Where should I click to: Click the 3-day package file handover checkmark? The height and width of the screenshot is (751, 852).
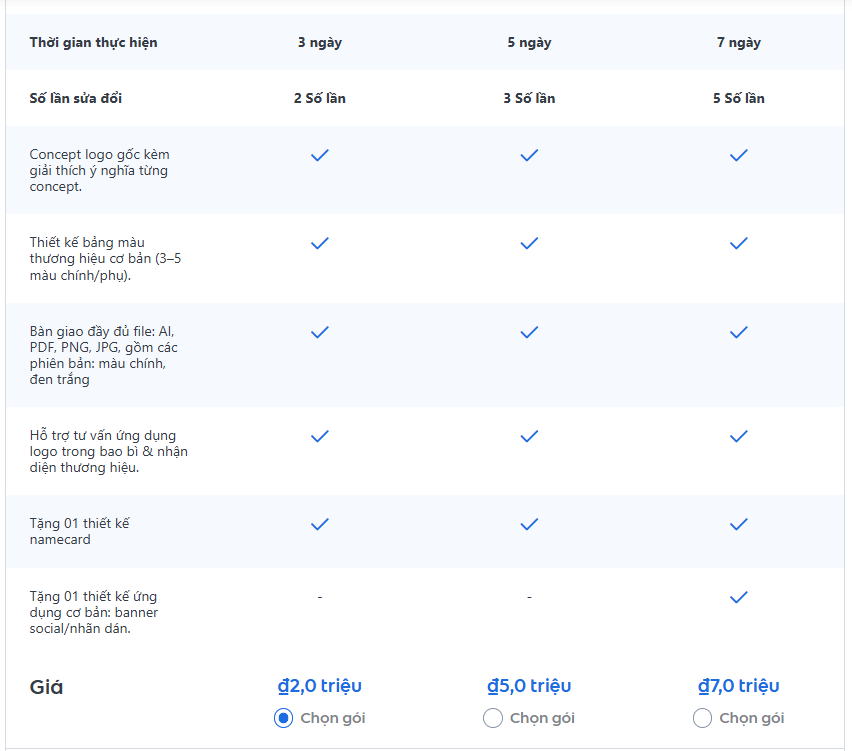click(320, 332)
